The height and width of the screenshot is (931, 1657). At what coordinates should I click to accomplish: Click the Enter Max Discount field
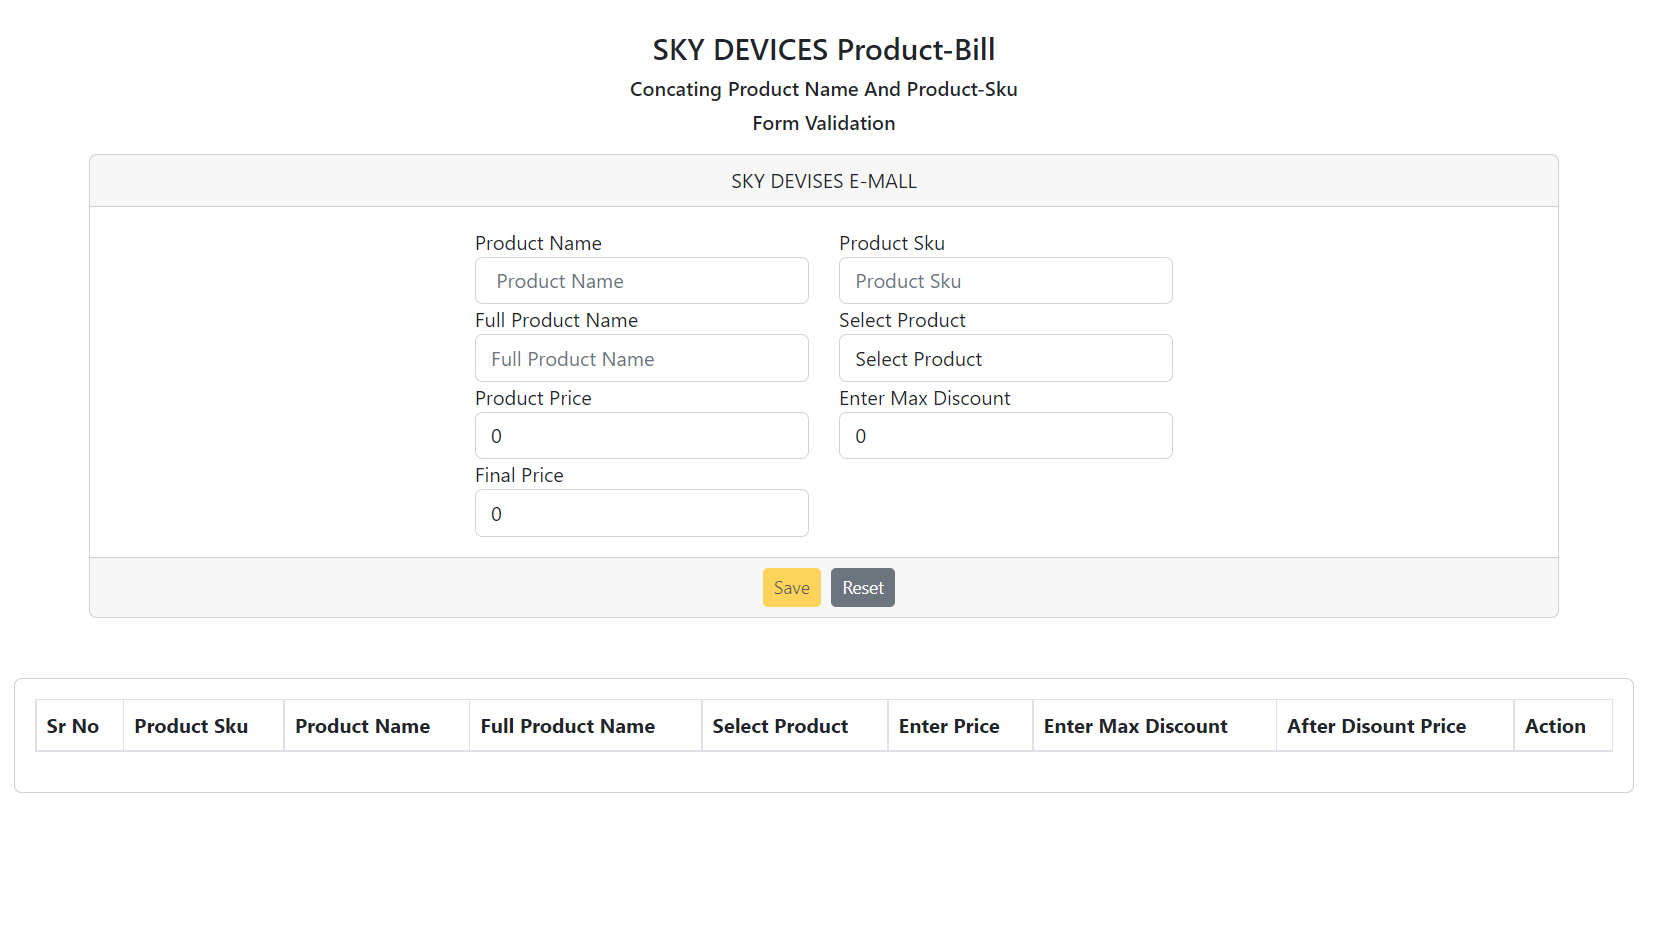(1005, 436)
